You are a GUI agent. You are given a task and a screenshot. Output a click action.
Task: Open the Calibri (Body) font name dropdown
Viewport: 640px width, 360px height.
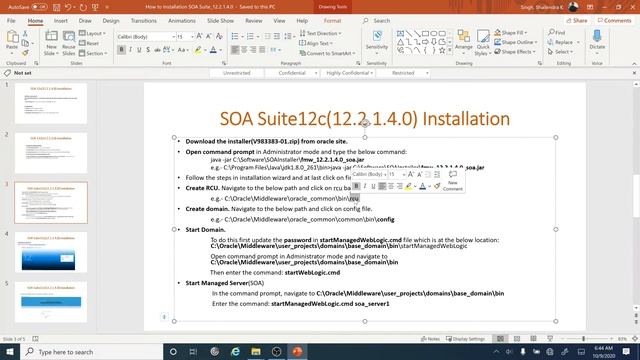click(173, 37)
